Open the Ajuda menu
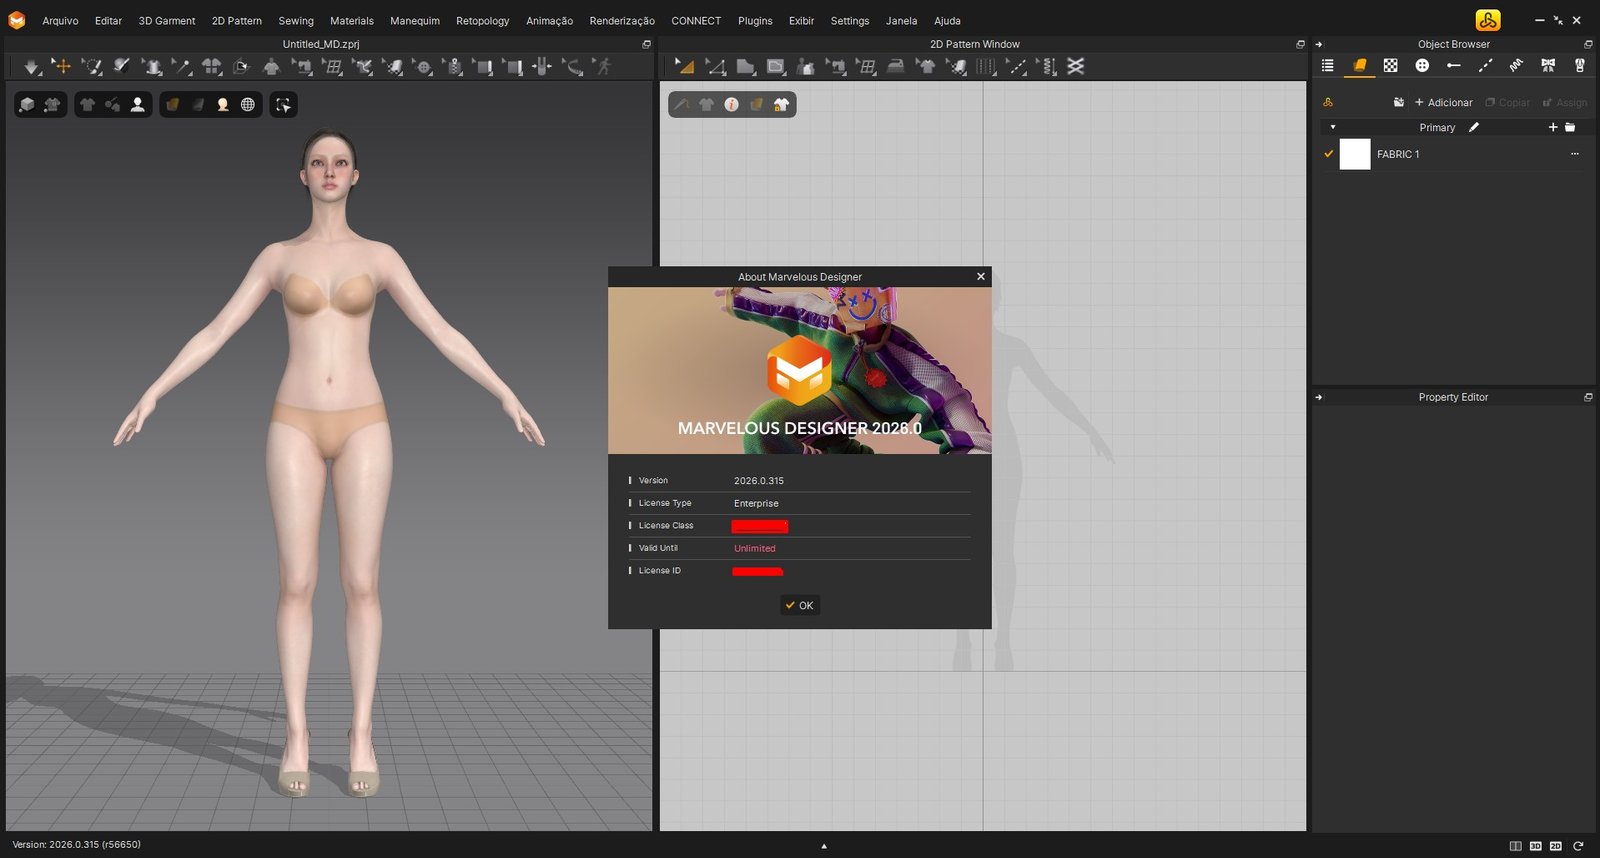This screenshot has width=1600, height=858. pos(947,20)
